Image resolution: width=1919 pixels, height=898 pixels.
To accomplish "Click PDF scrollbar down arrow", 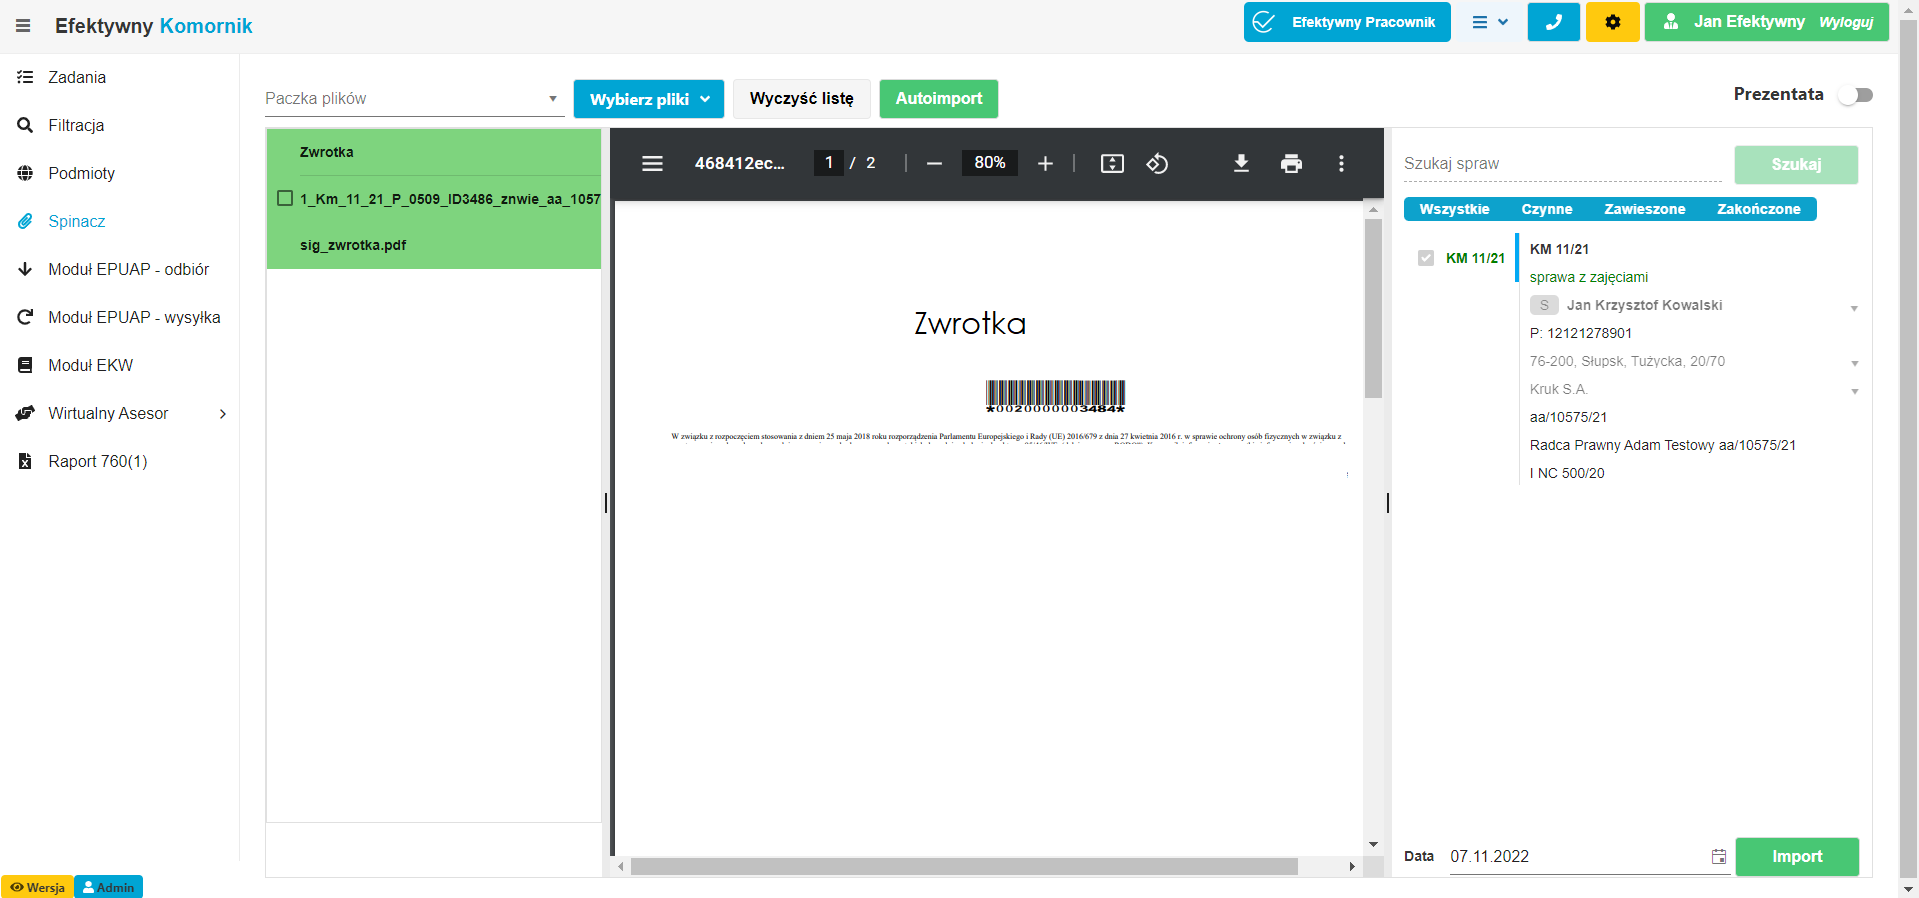I will [x=1373, y=845].
